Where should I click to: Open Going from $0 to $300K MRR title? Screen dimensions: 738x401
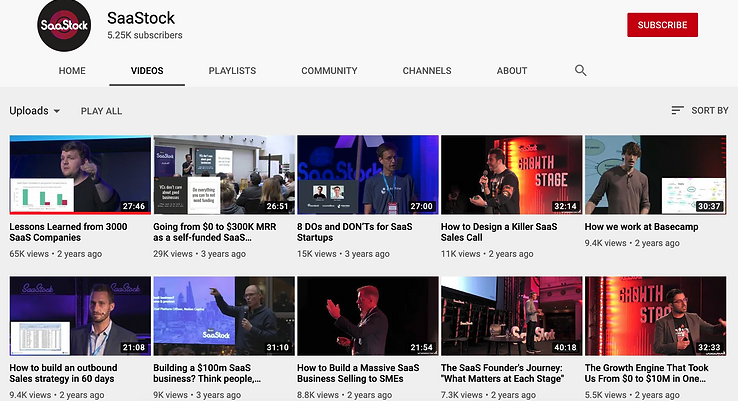click(215, 232)
